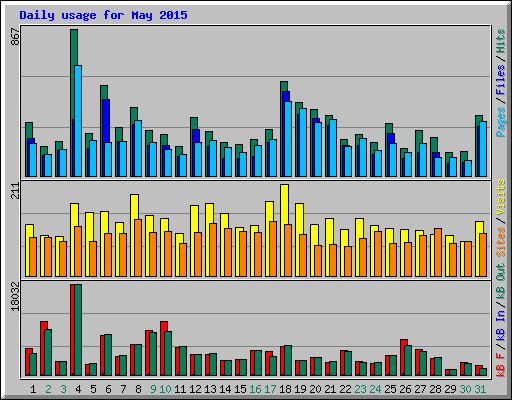Click the 'Sites' legend label

[501, 242]
